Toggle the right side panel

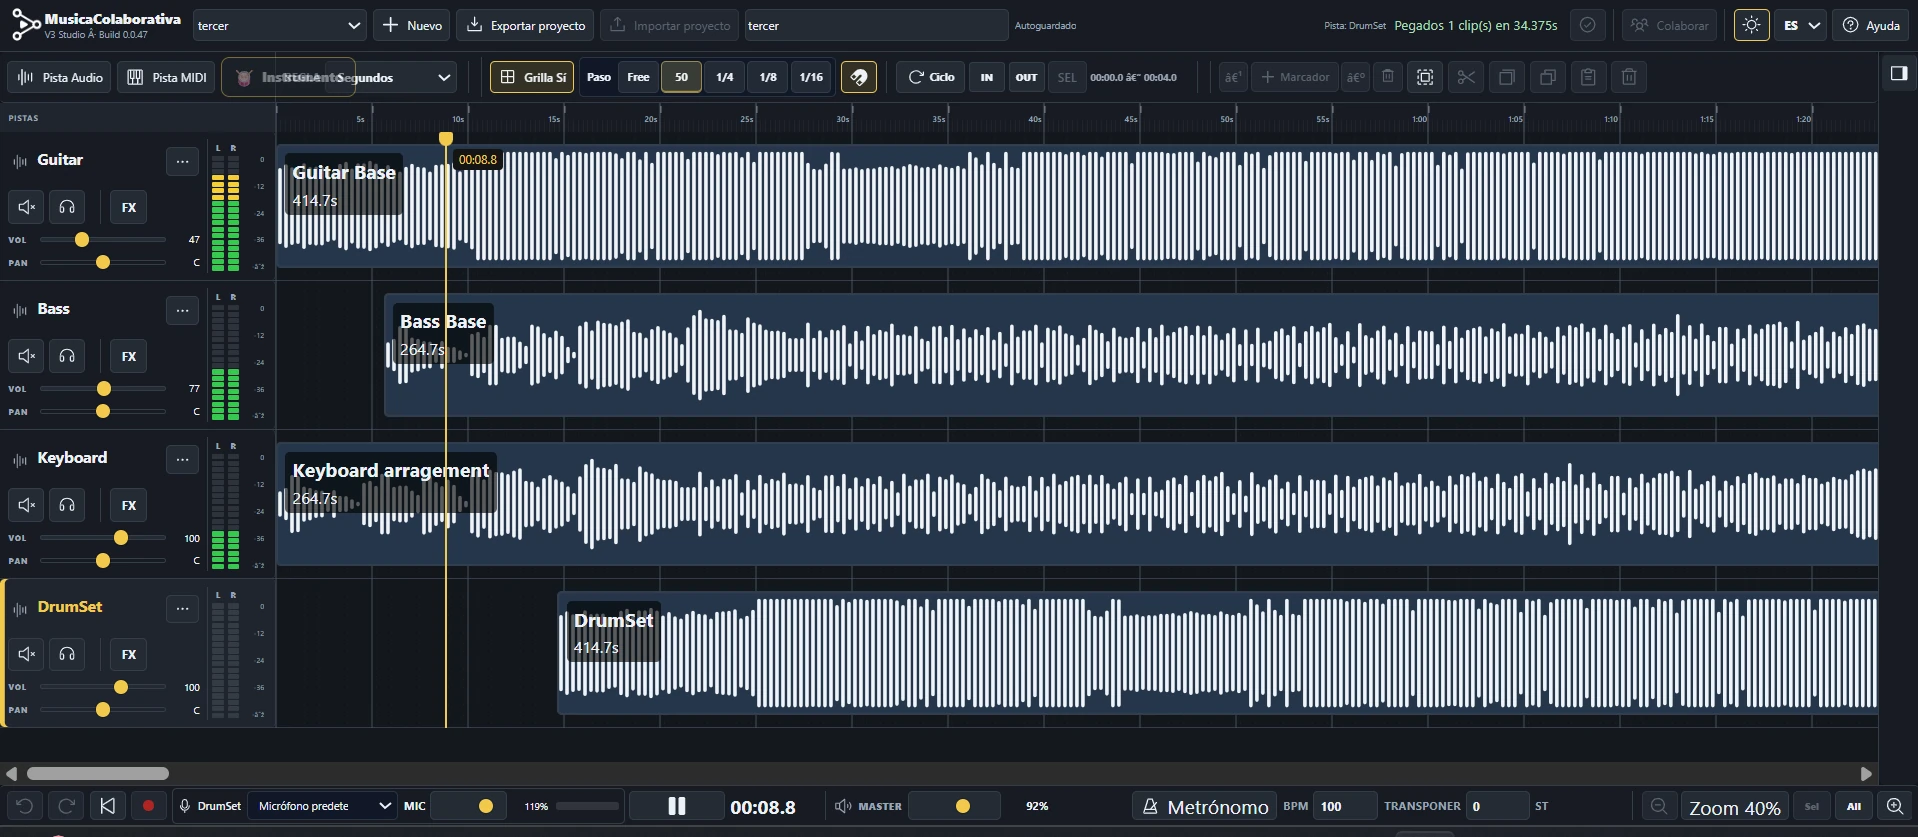[x=1898, y=73]
